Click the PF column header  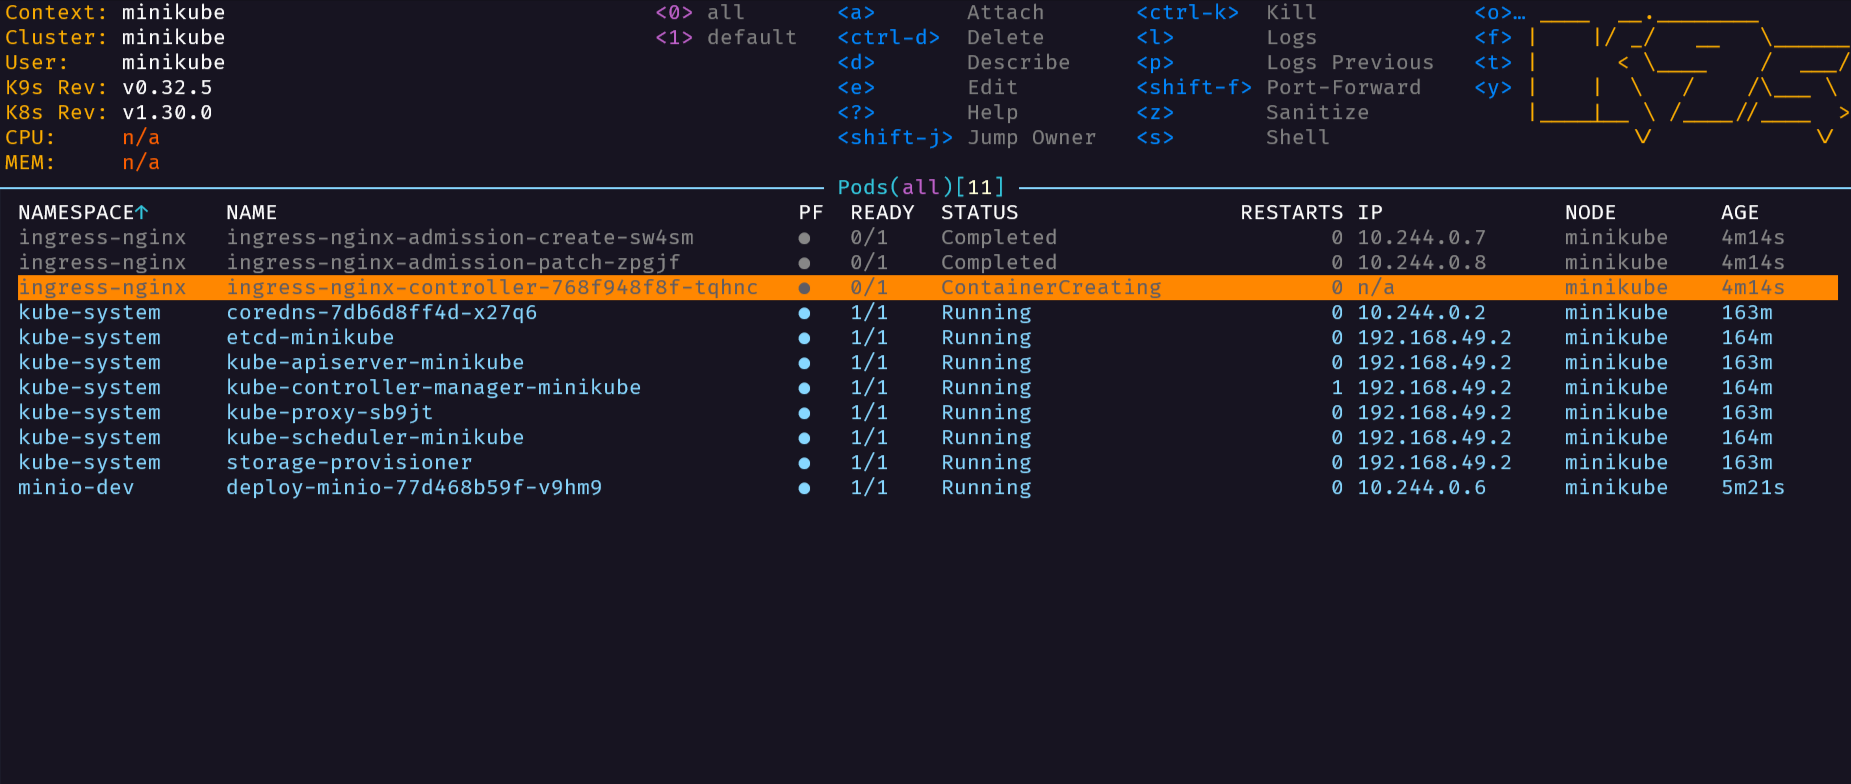pos(811,213)
